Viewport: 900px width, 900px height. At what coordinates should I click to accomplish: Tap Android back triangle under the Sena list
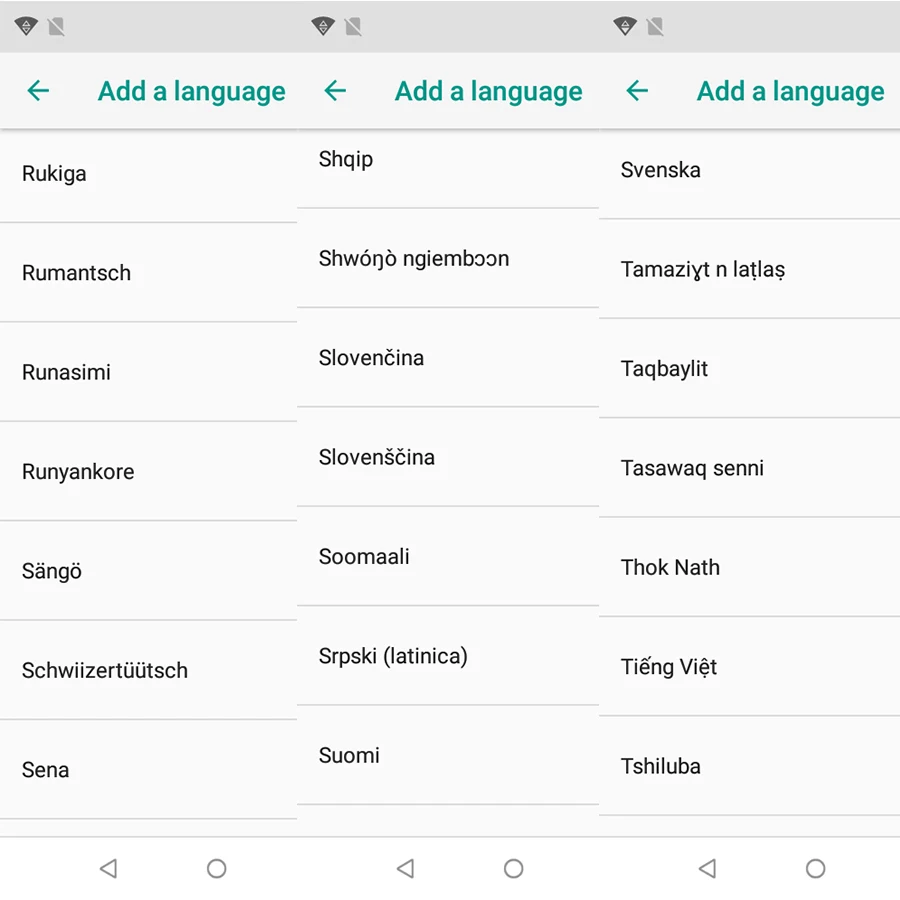(108, 868)
